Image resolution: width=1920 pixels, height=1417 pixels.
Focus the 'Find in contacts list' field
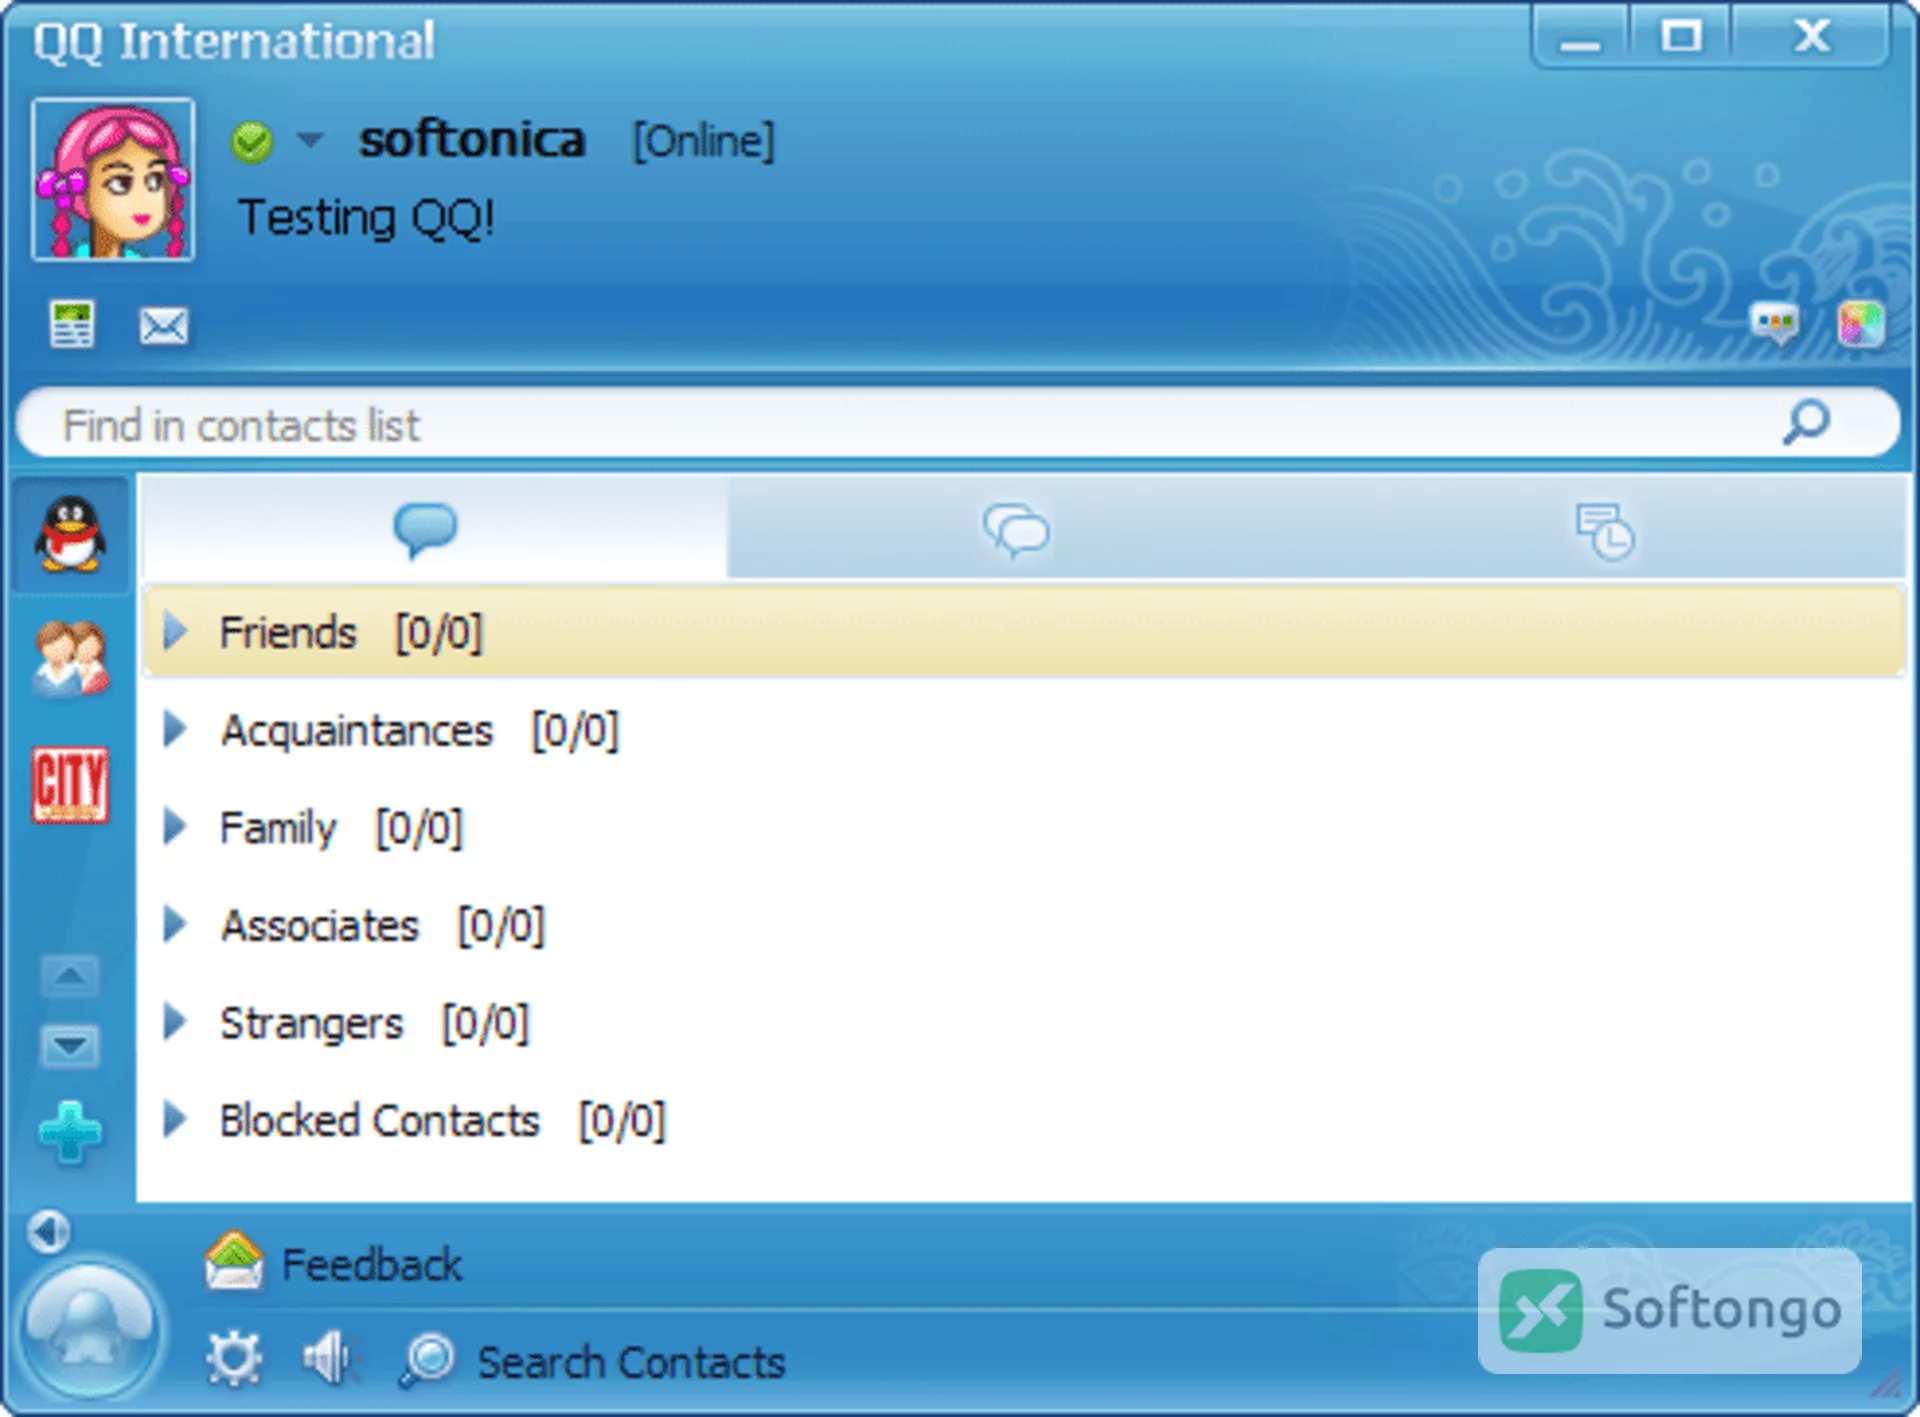point(958,423)
